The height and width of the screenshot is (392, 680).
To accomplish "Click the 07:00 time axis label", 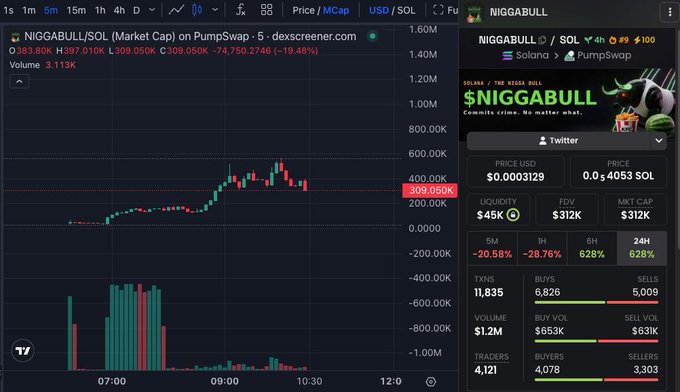I will tap(112, 382).
